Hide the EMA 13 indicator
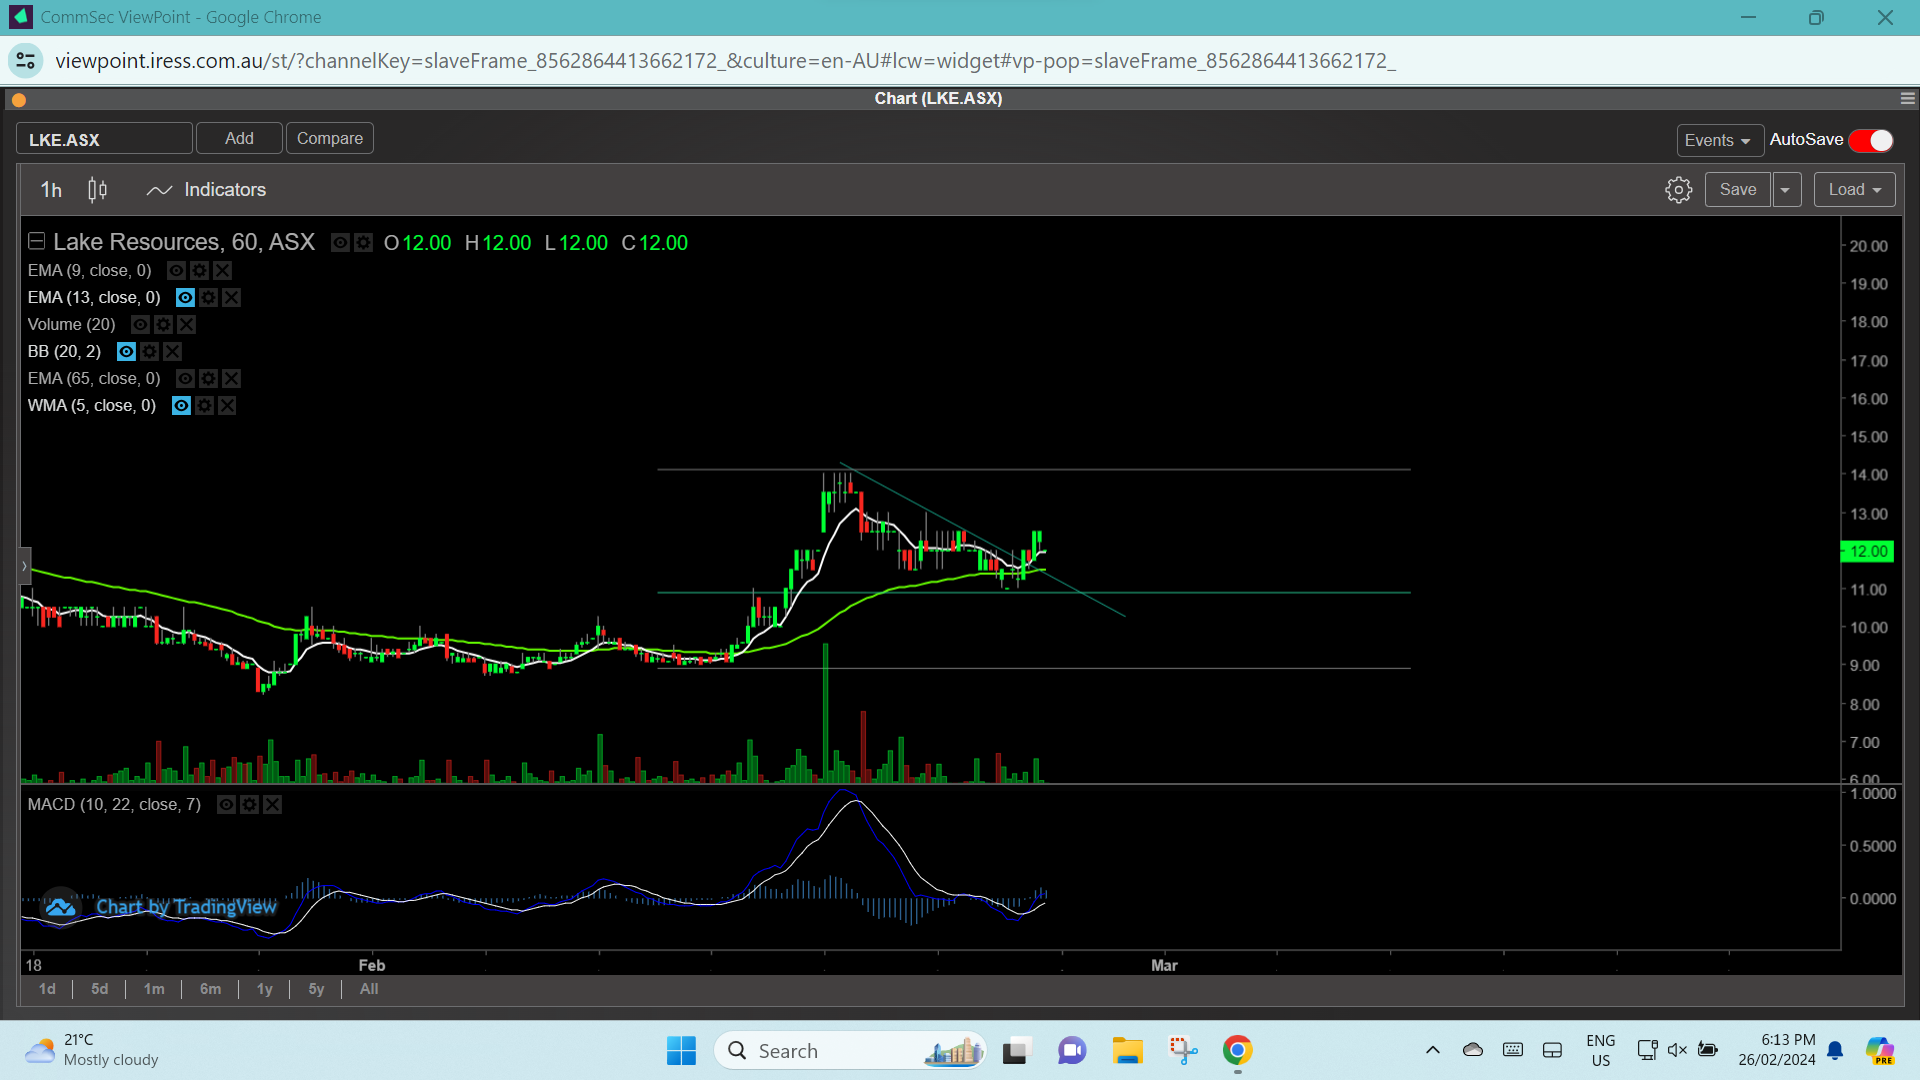 [x=185, y=297]
